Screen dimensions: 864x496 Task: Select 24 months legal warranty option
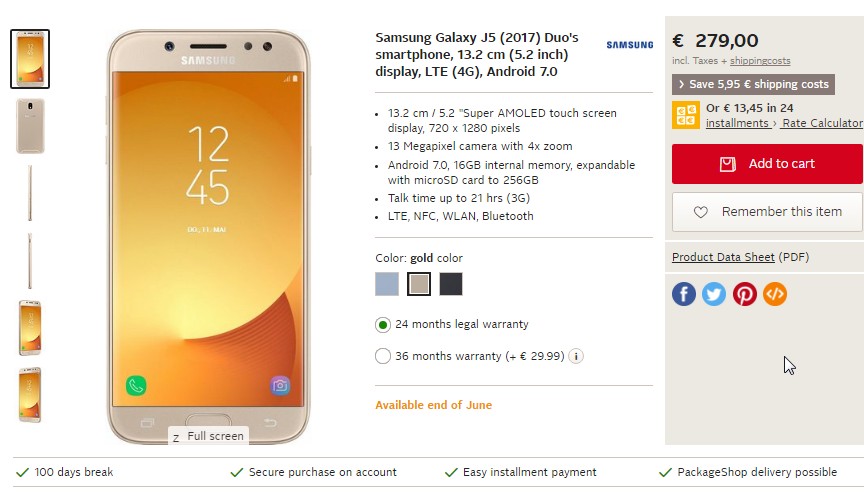pos(382,325)
